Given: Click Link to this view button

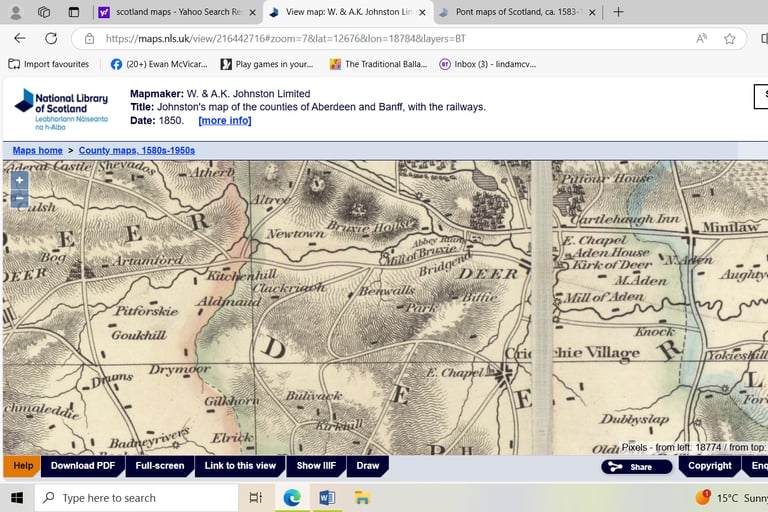Looking at the screenshot, I should click(x=240, y=466).
